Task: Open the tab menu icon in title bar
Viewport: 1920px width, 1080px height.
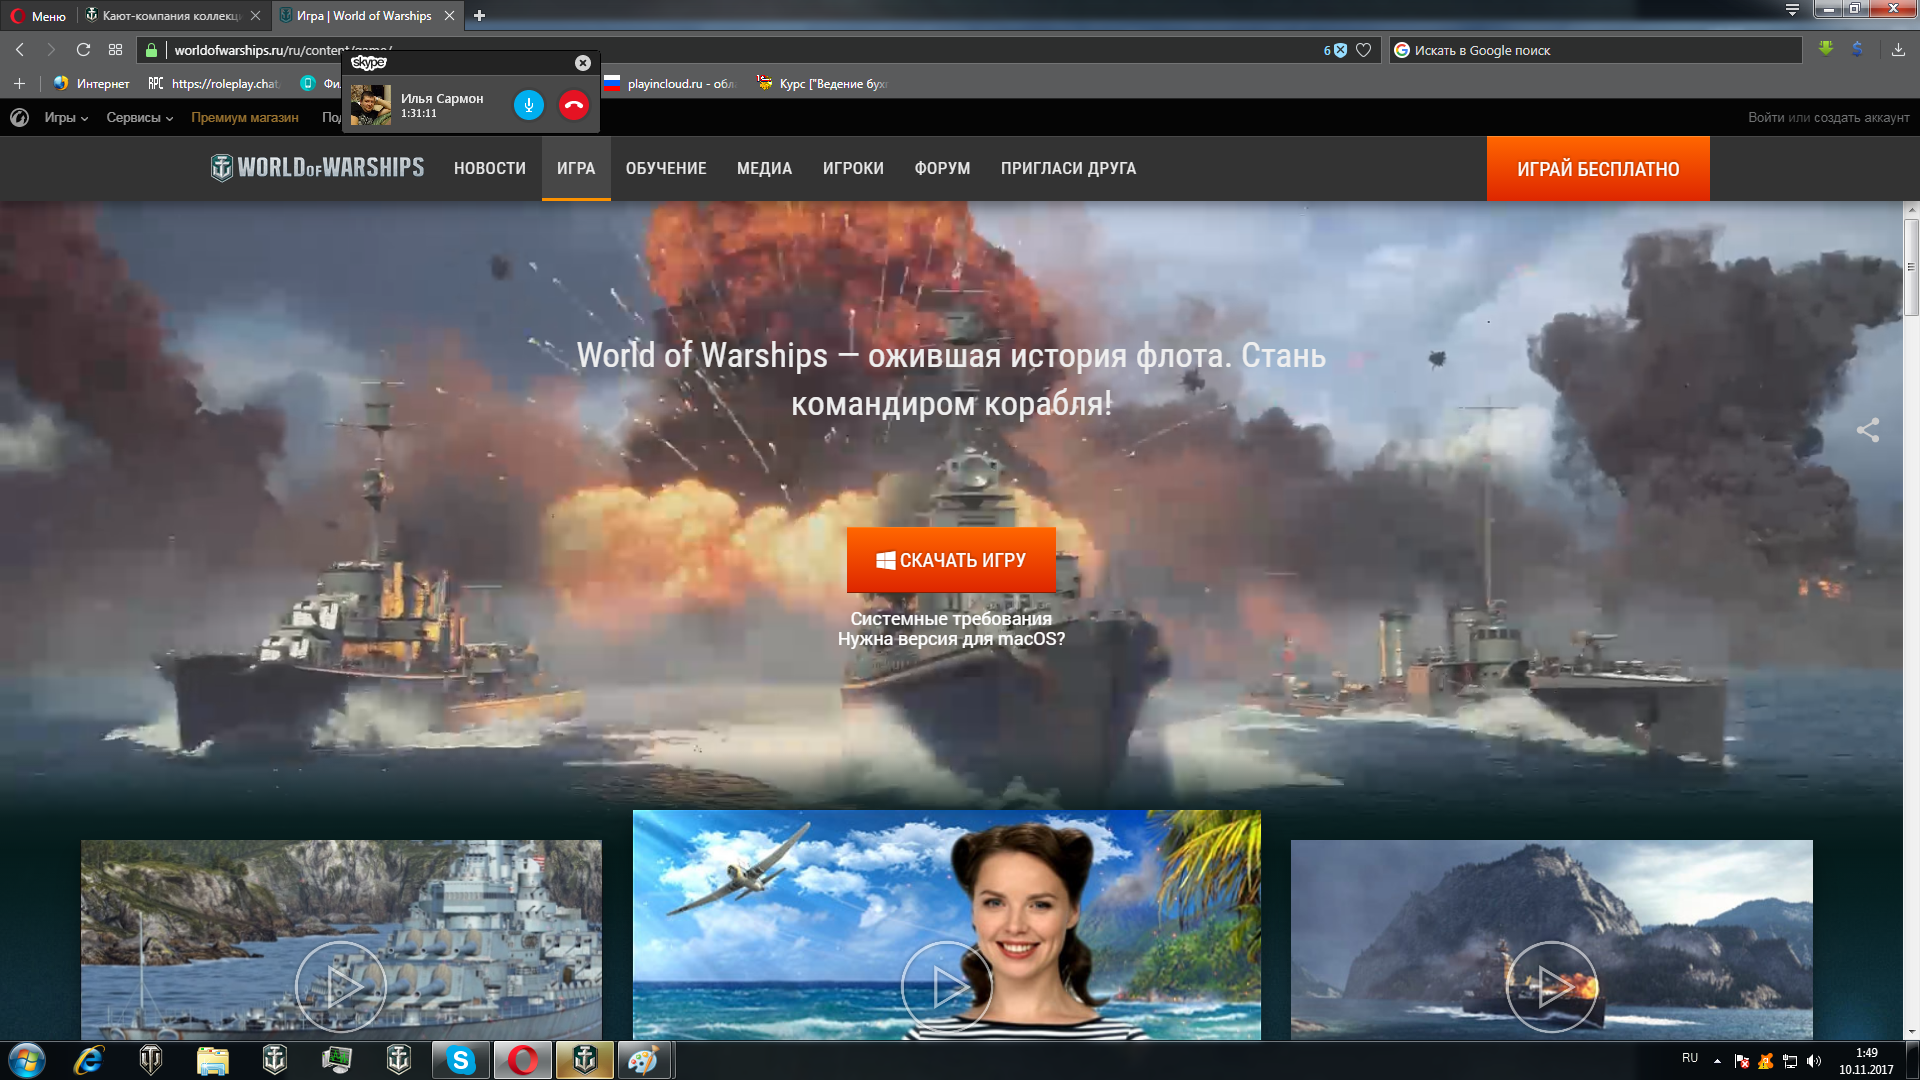Action: pyautogui.click(x=1792, y=10)
